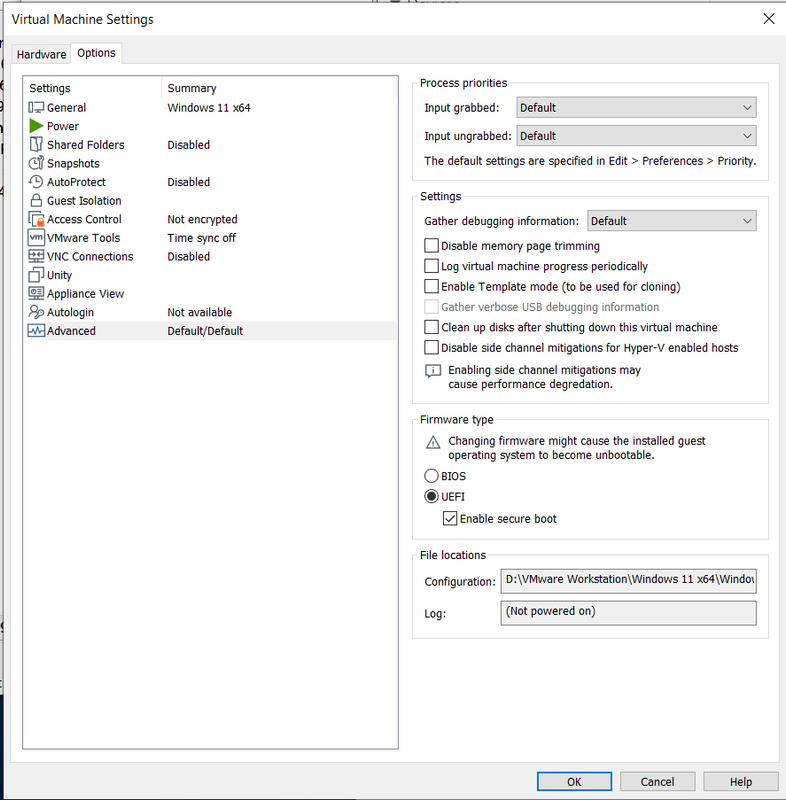Image resolution: width=786 pixels, height=800 pixels.
Task: Click the Configuration file path field
Action: [628, 581]
